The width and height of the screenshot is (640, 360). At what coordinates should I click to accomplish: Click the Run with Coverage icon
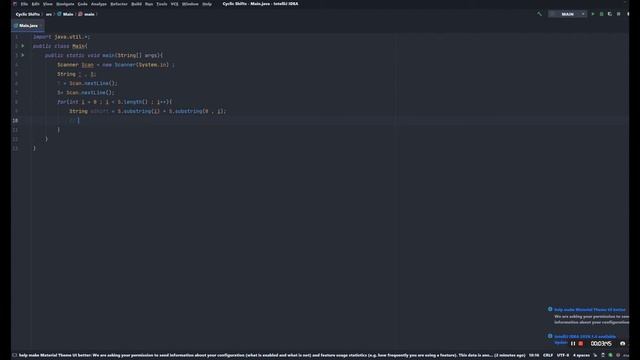tap(610, 14)
